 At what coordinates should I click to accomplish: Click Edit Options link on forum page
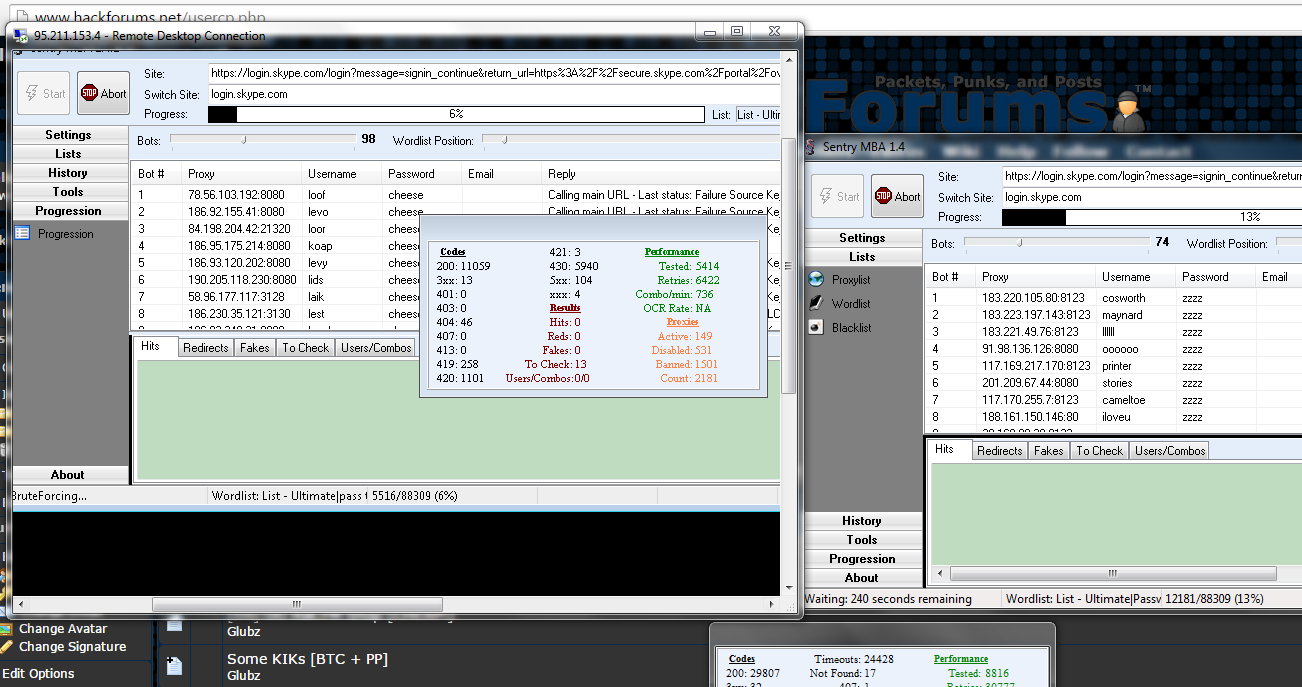click(x=38, y=674)
